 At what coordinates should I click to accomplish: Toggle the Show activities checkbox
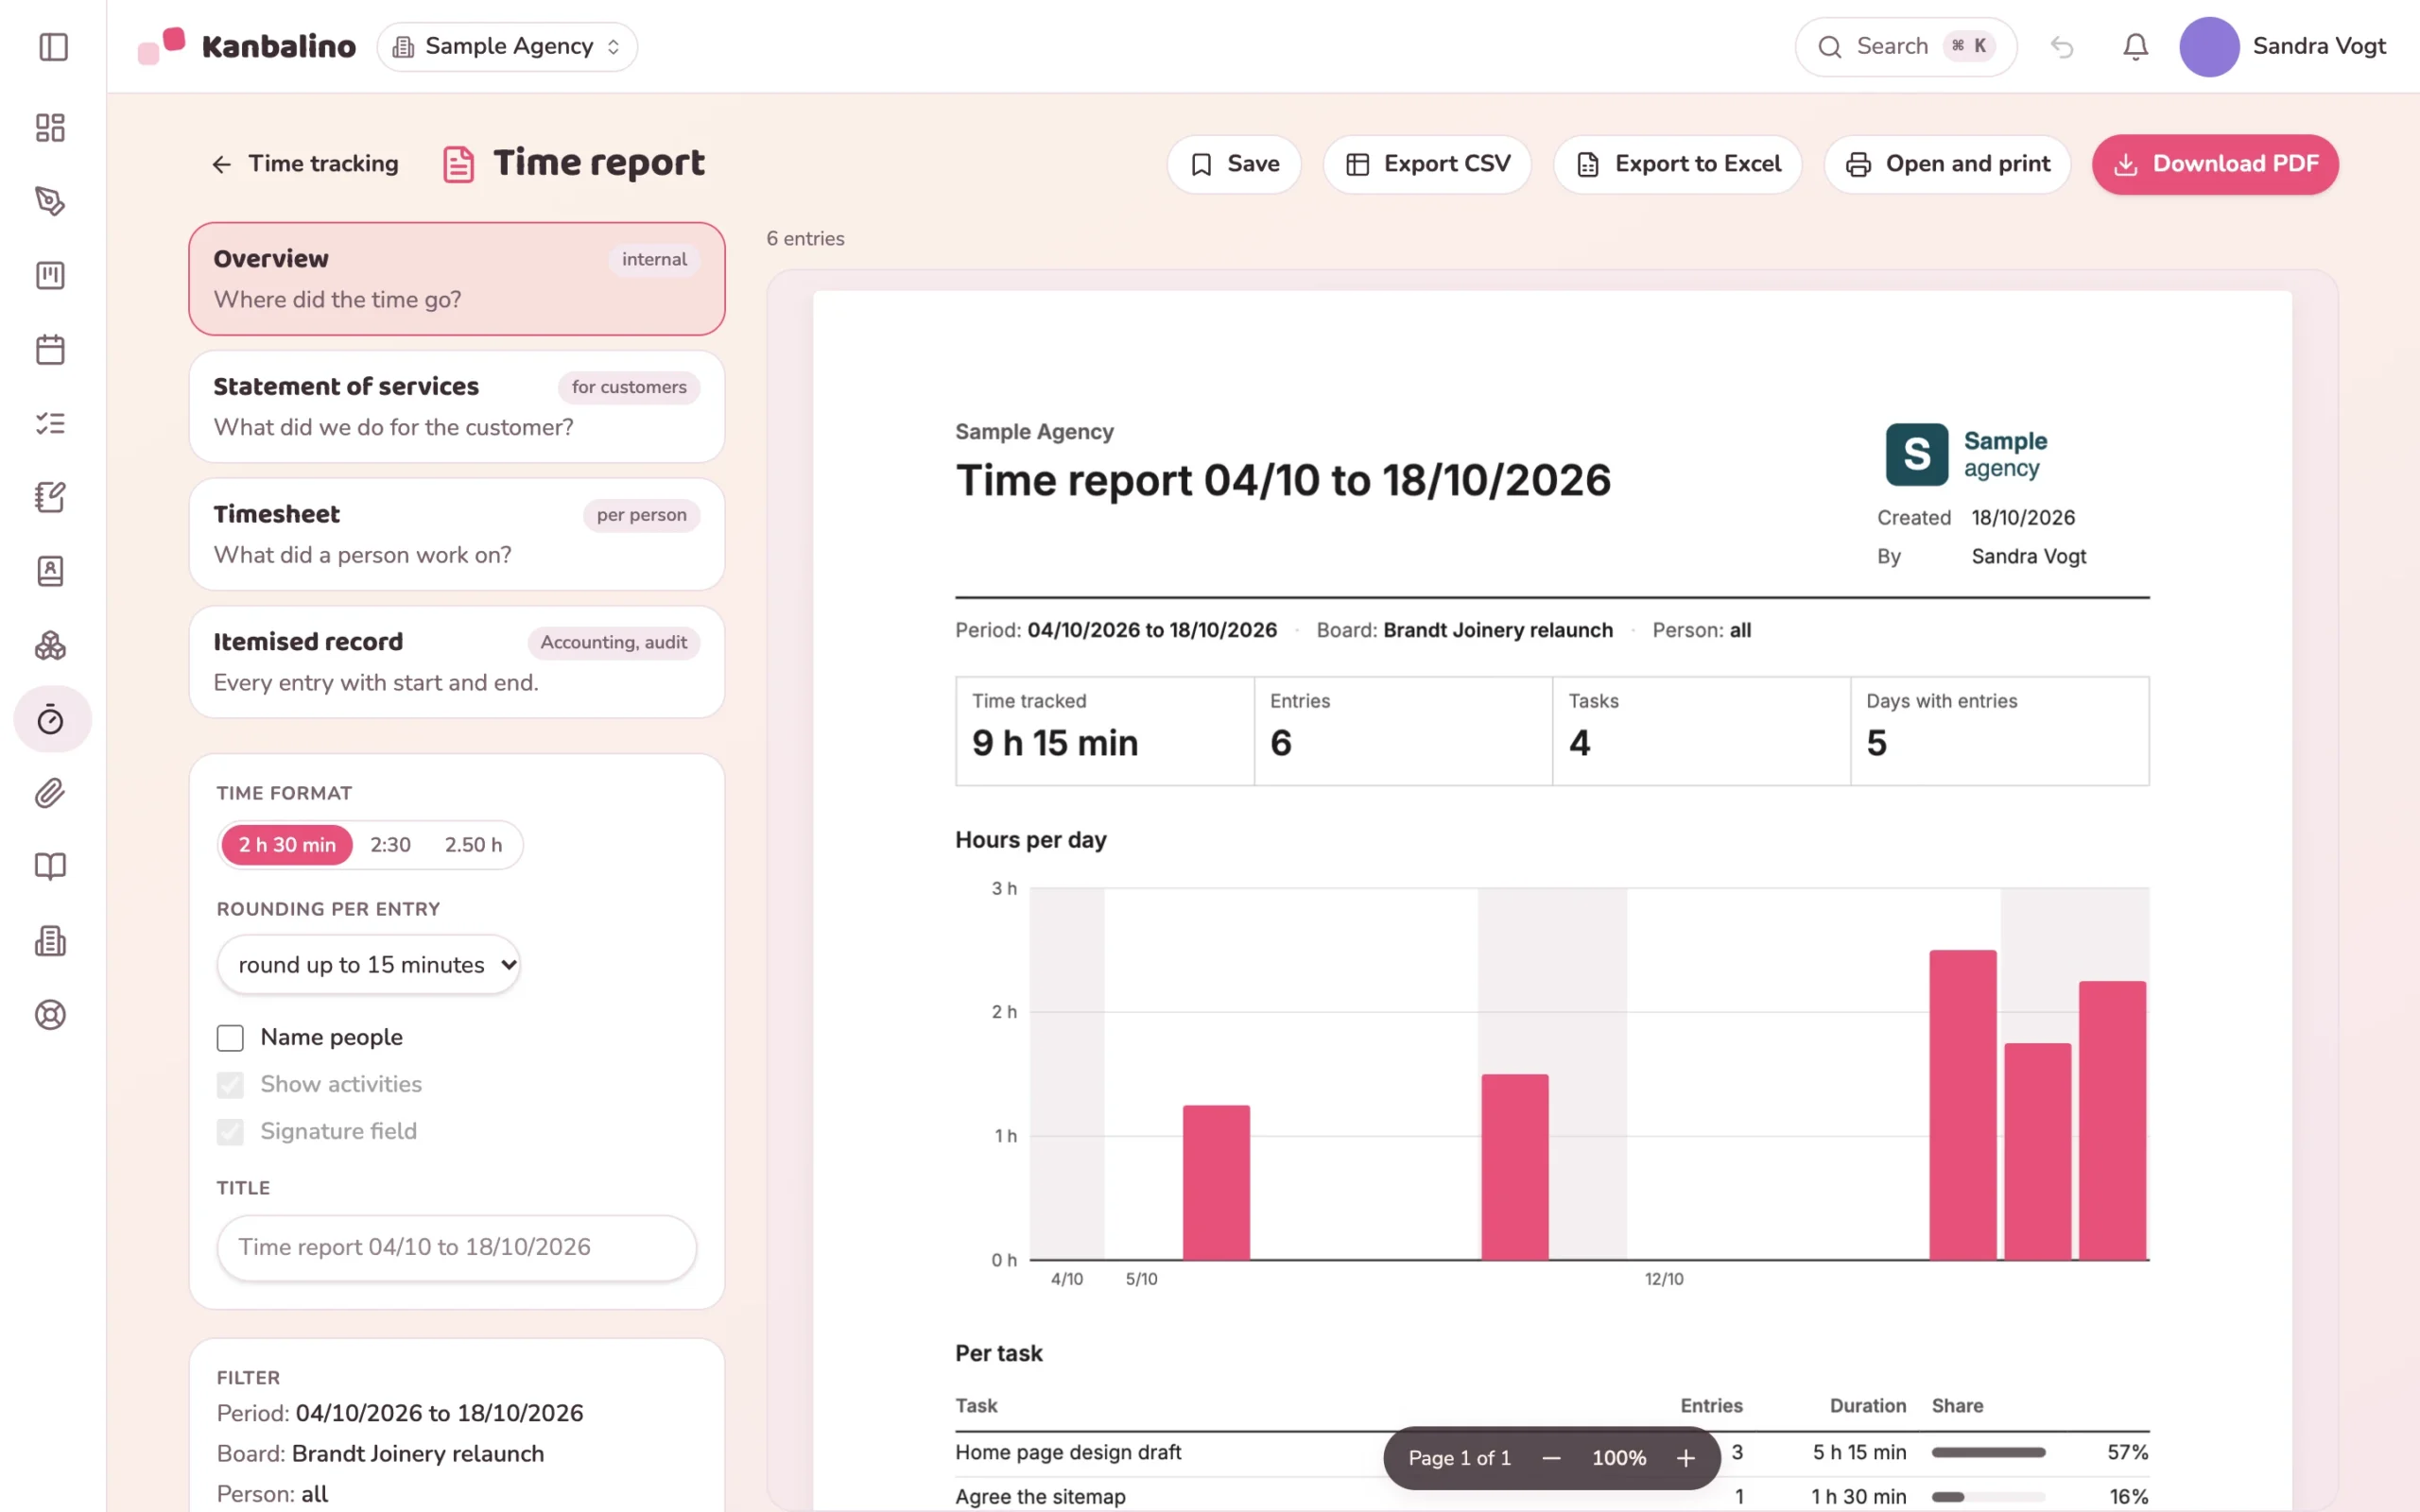click(230, 1085)
